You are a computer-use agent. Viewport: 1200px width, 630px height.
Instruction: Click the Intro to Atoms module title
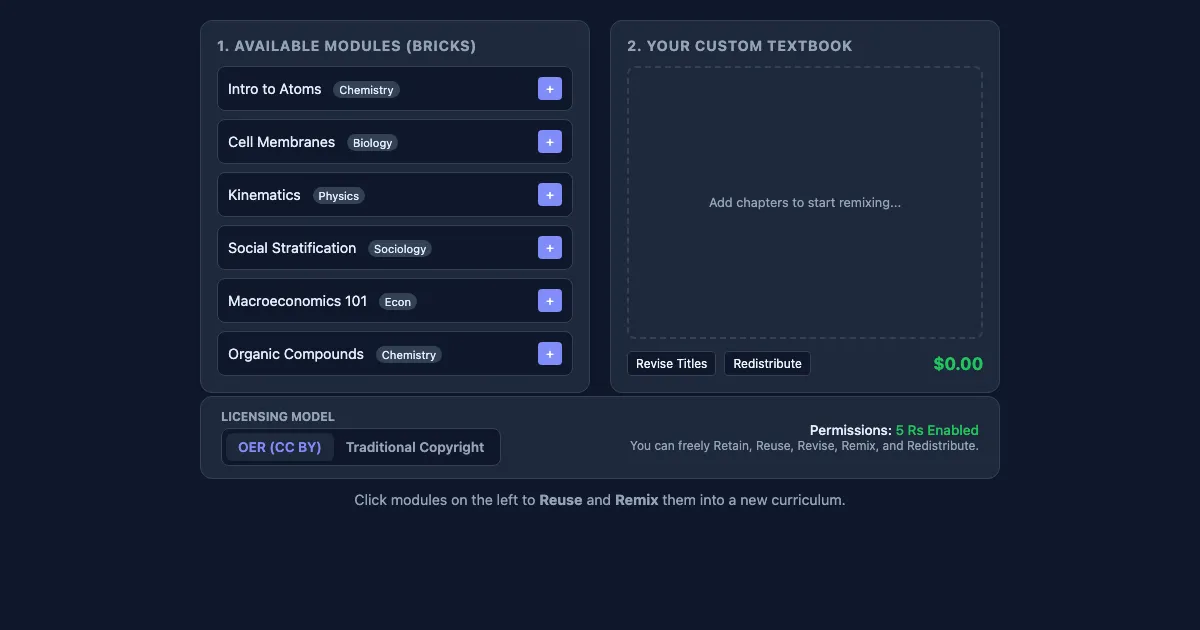click(x=275, y=89)
